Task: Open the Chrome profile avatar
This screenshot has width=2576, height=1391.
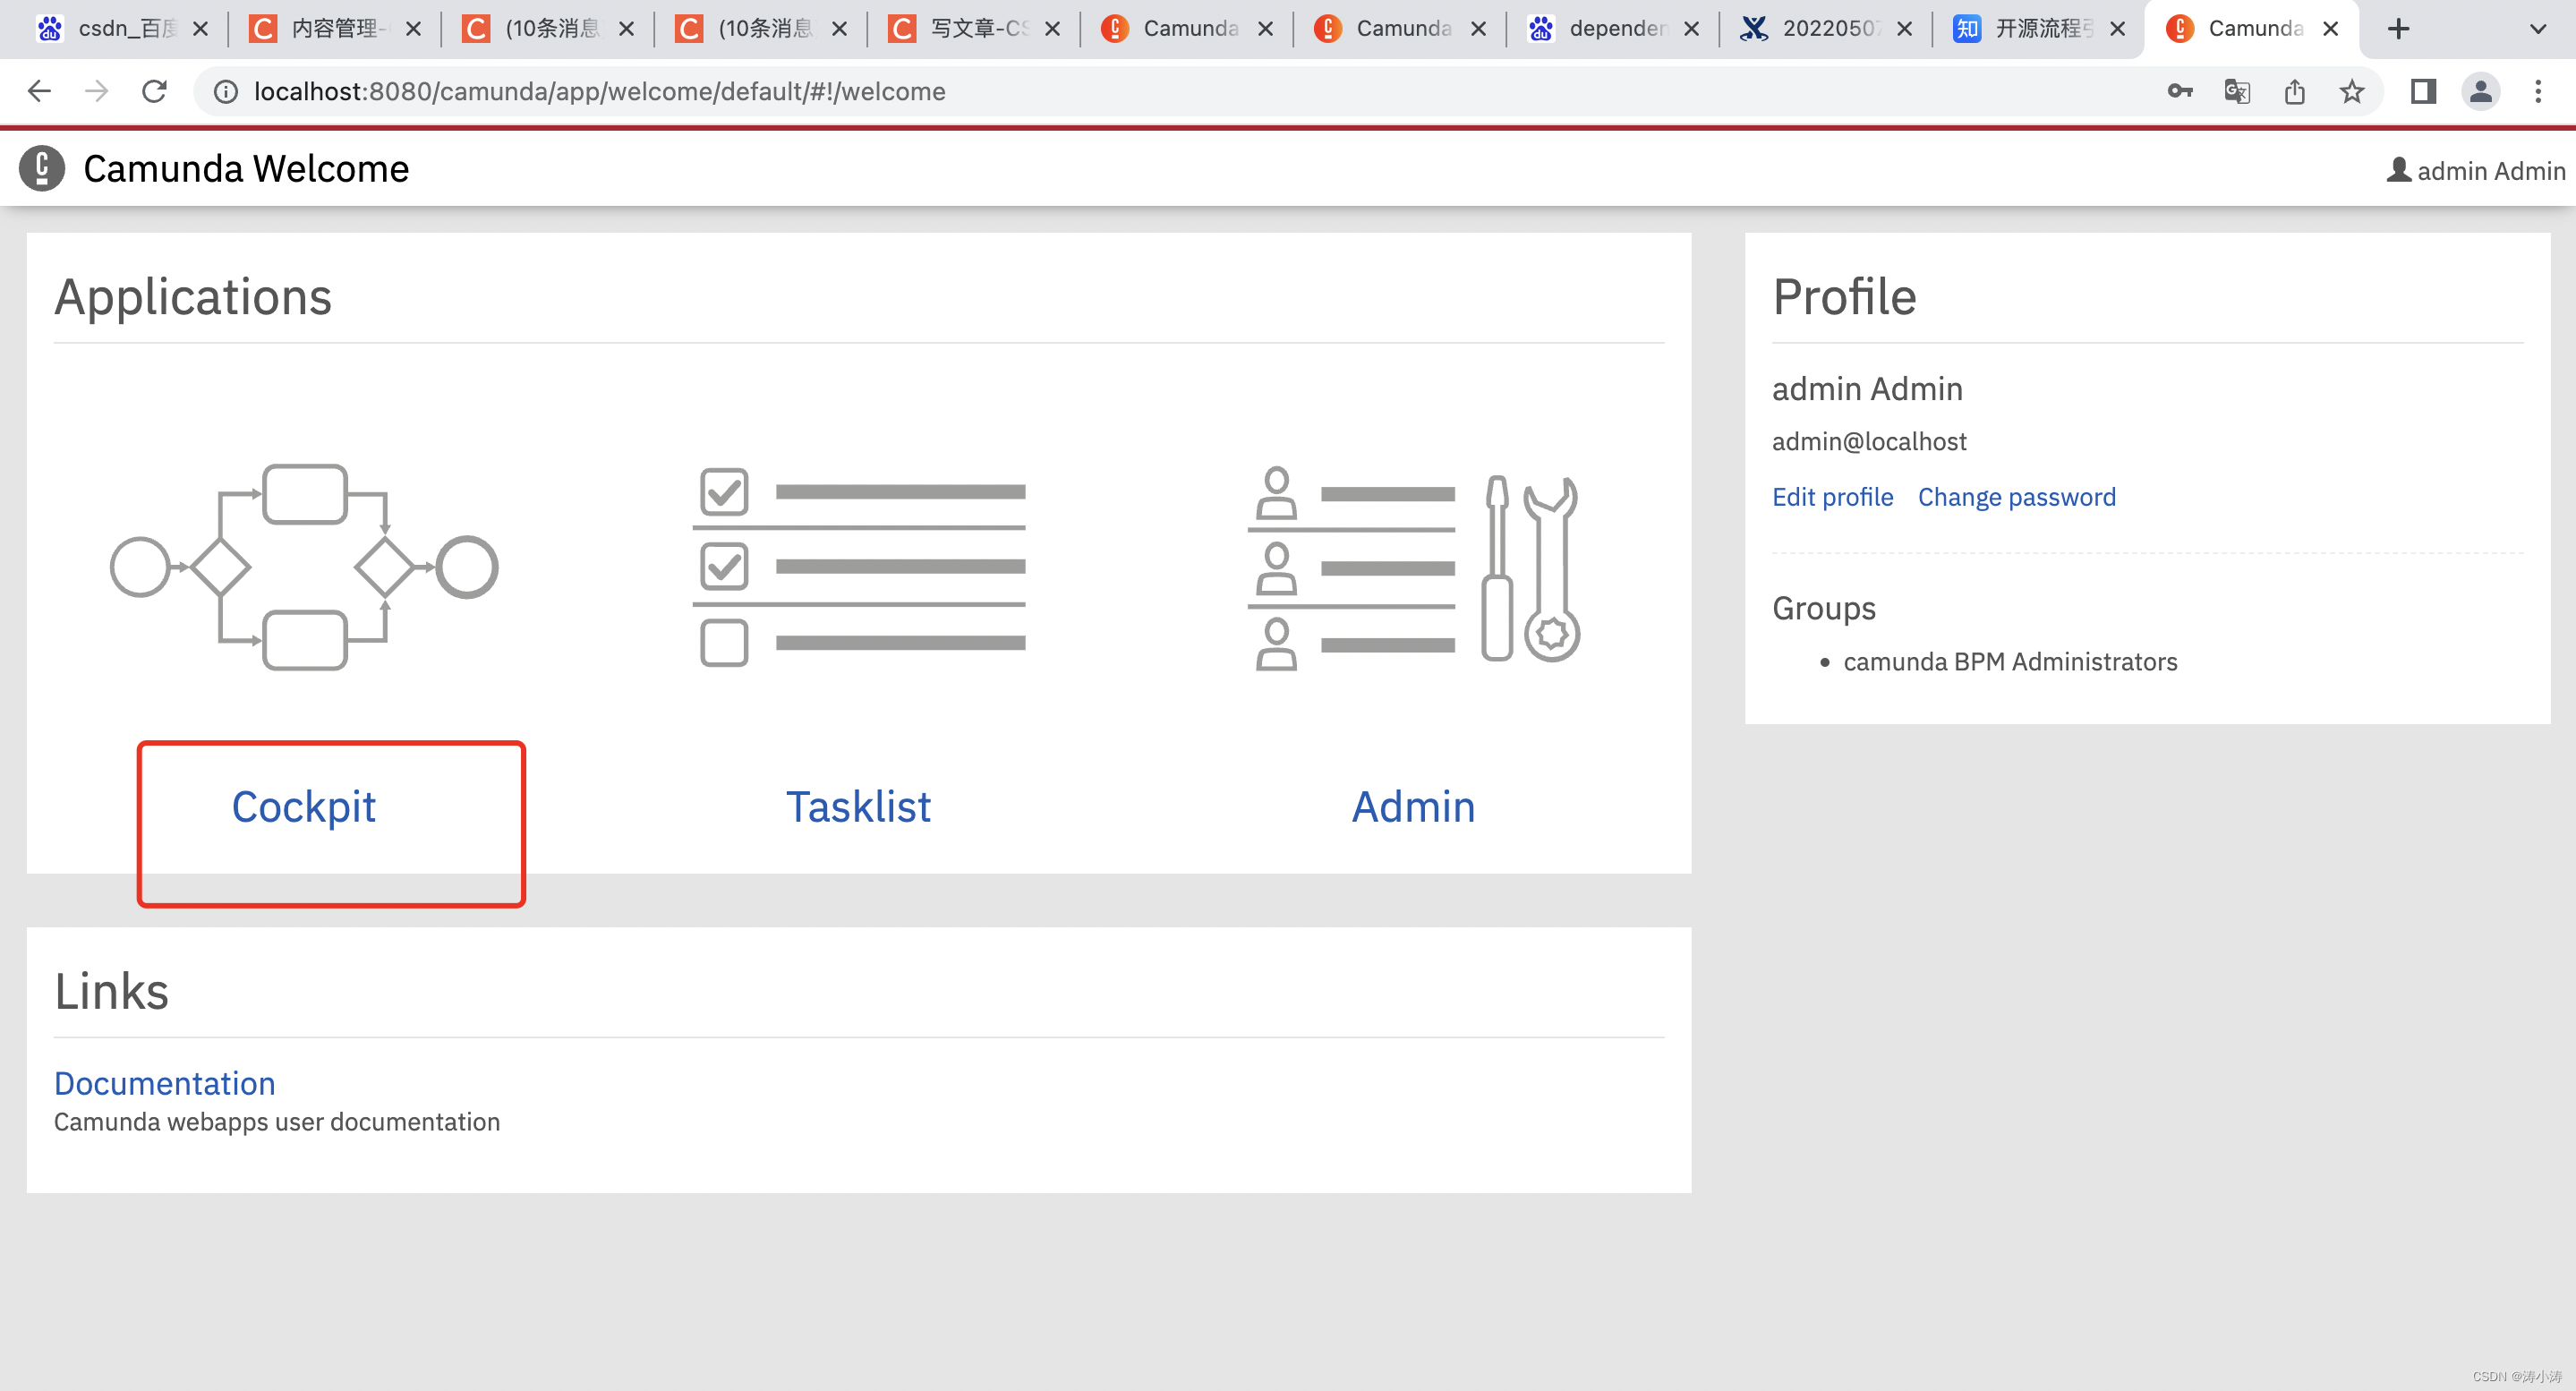Action: coord(2481,92)
